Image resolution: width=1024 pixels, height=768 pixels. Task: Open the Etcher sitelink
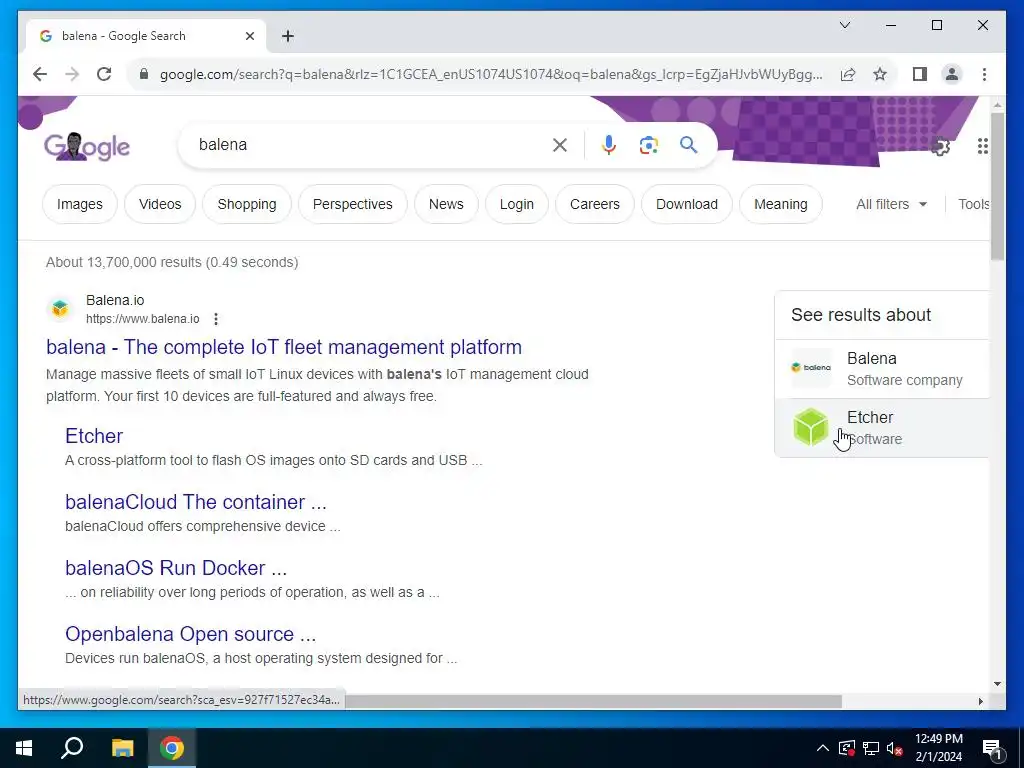tap(94, 436)
